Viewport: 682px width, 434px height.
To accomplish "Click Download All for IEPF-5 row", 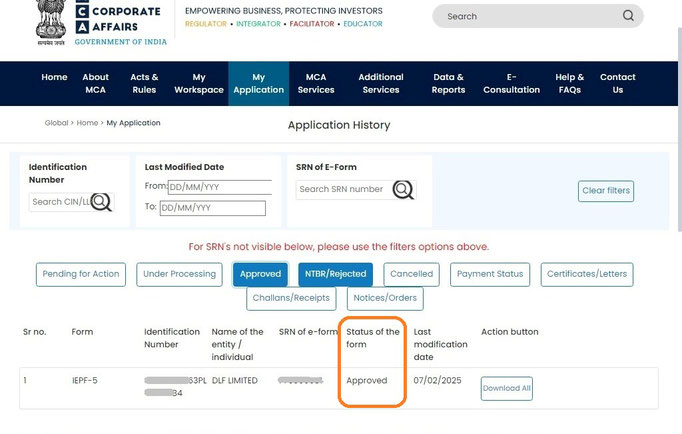I will (506, 388).
